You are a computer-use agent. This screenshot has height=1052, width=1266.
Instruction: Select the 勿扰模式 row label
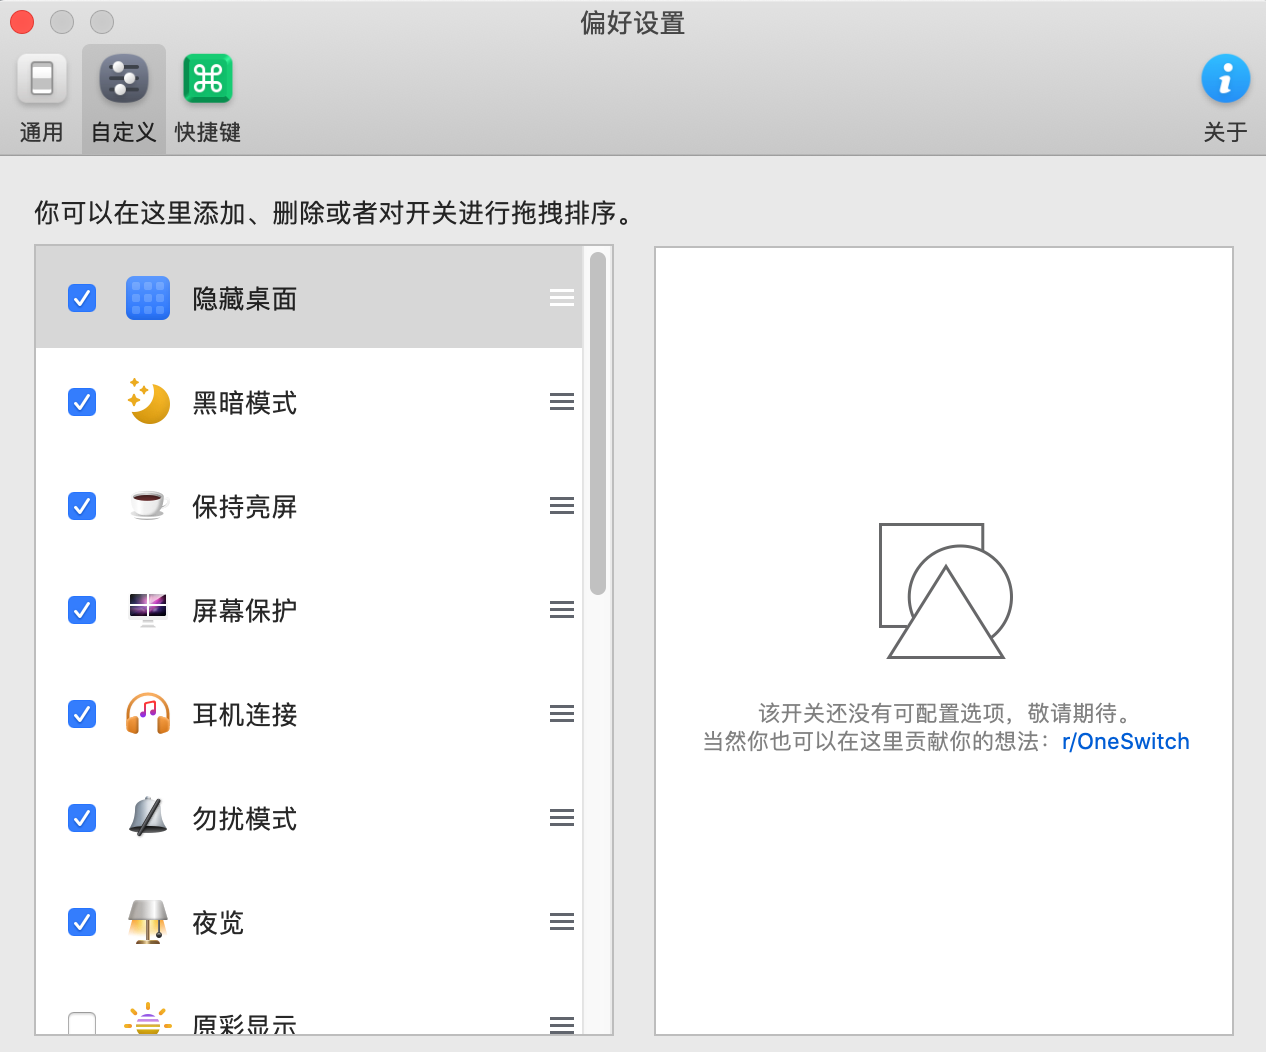coord(245,819)
